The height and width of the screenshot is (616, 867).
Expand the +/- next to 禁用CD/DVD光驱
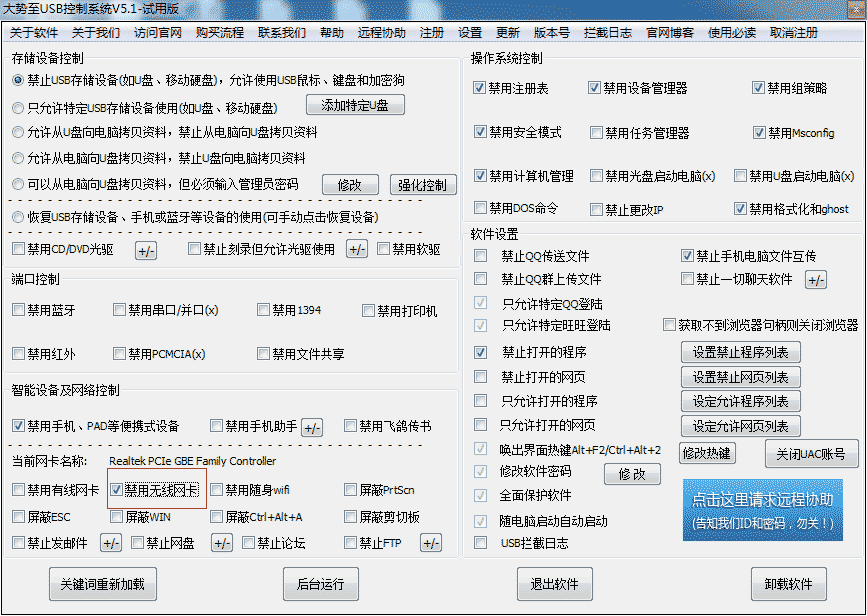146,250
